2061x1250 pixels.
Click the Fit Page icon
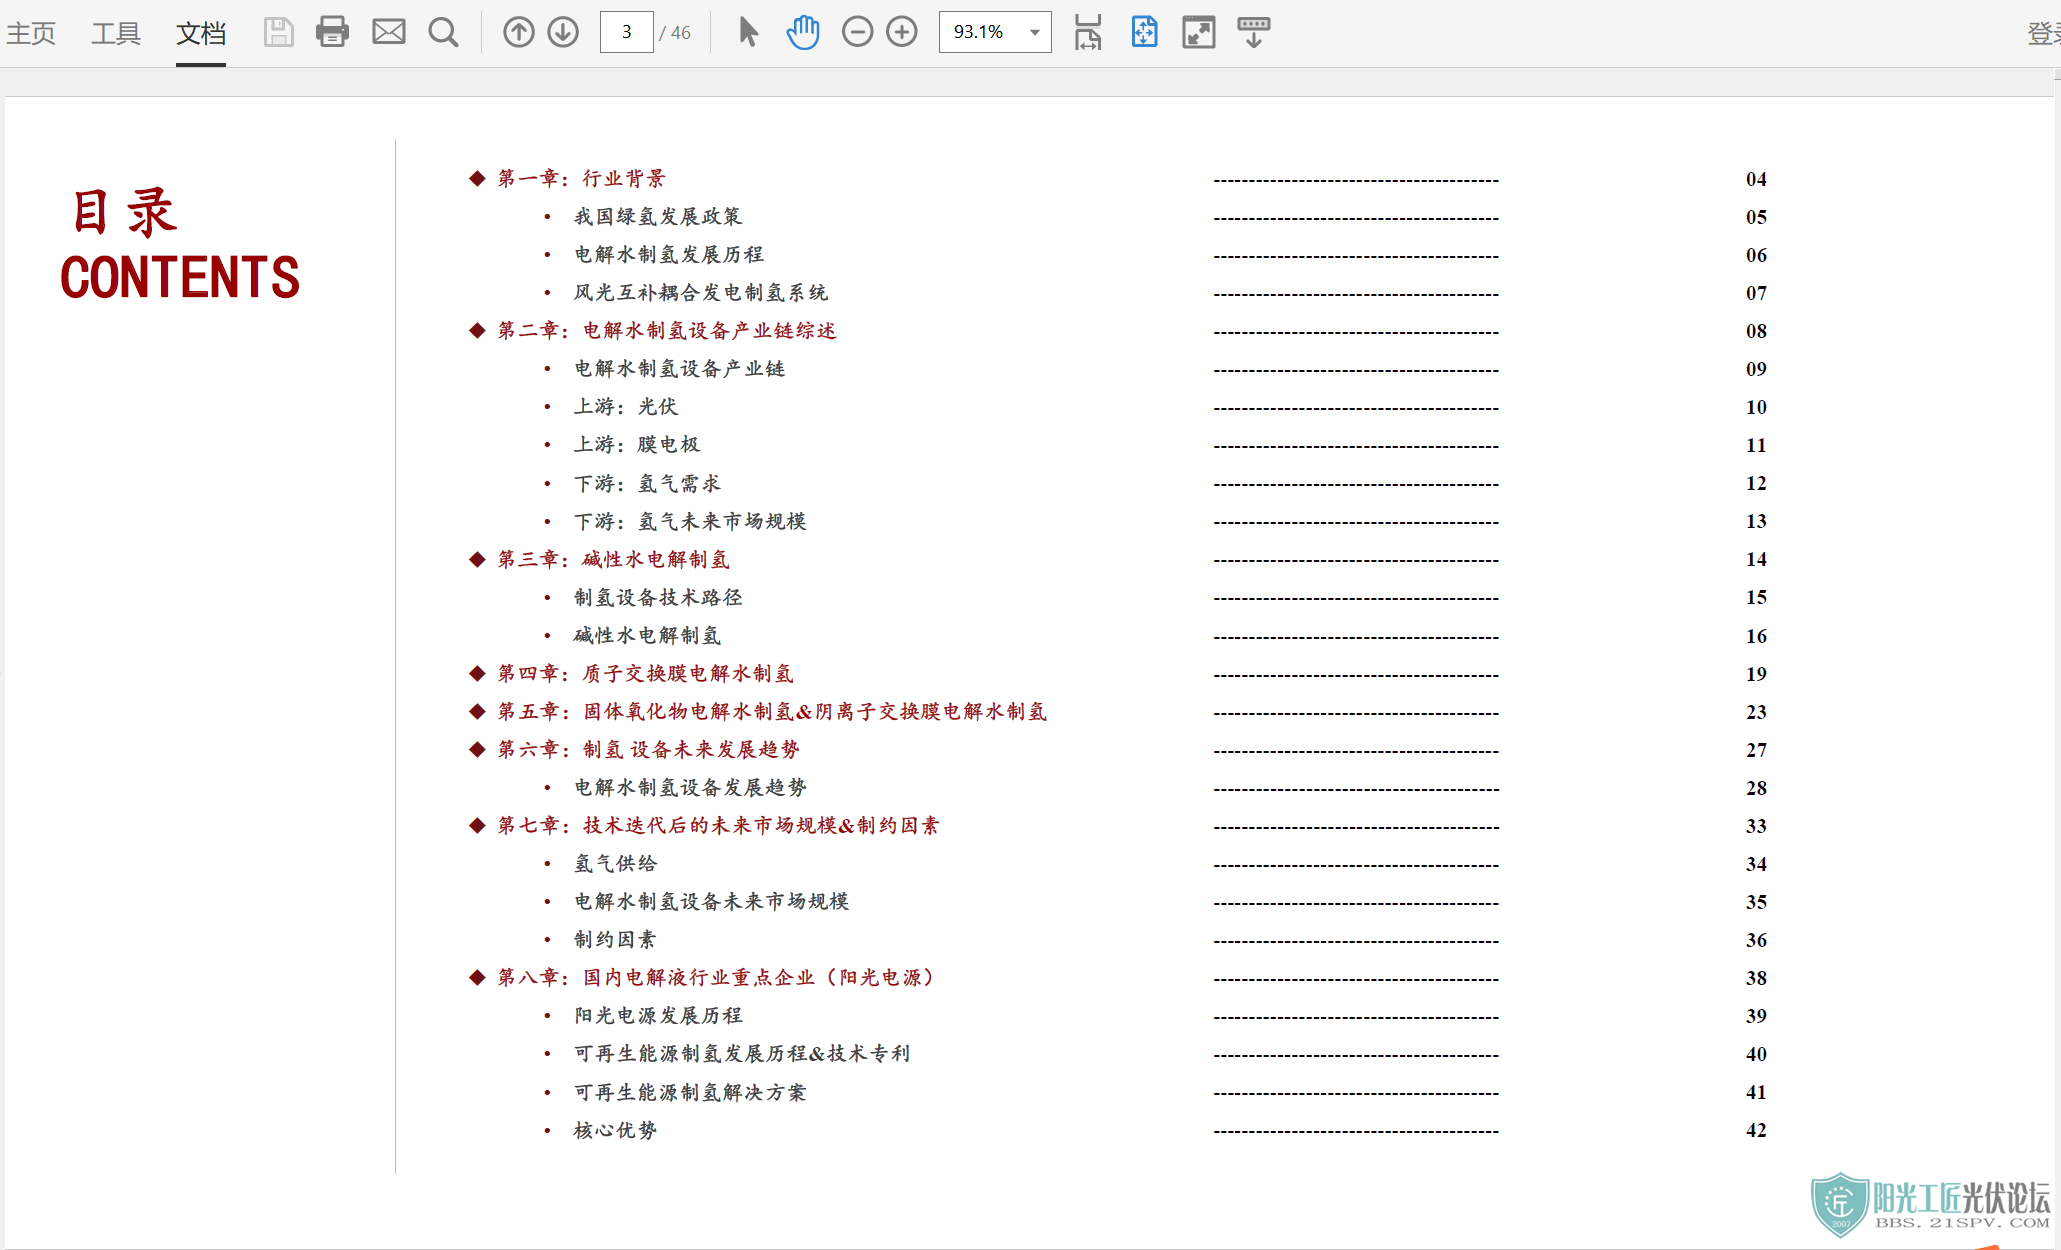pyautogui.click(x=1144, y=33)
